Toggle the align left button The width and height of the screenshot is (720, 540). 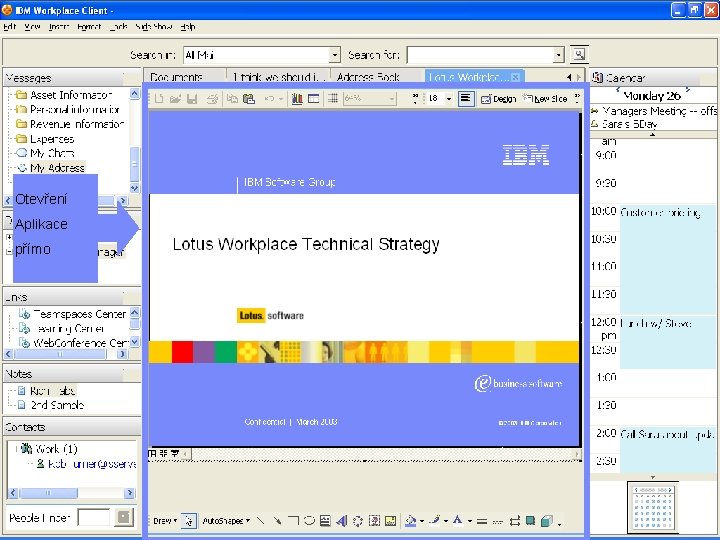466,99
